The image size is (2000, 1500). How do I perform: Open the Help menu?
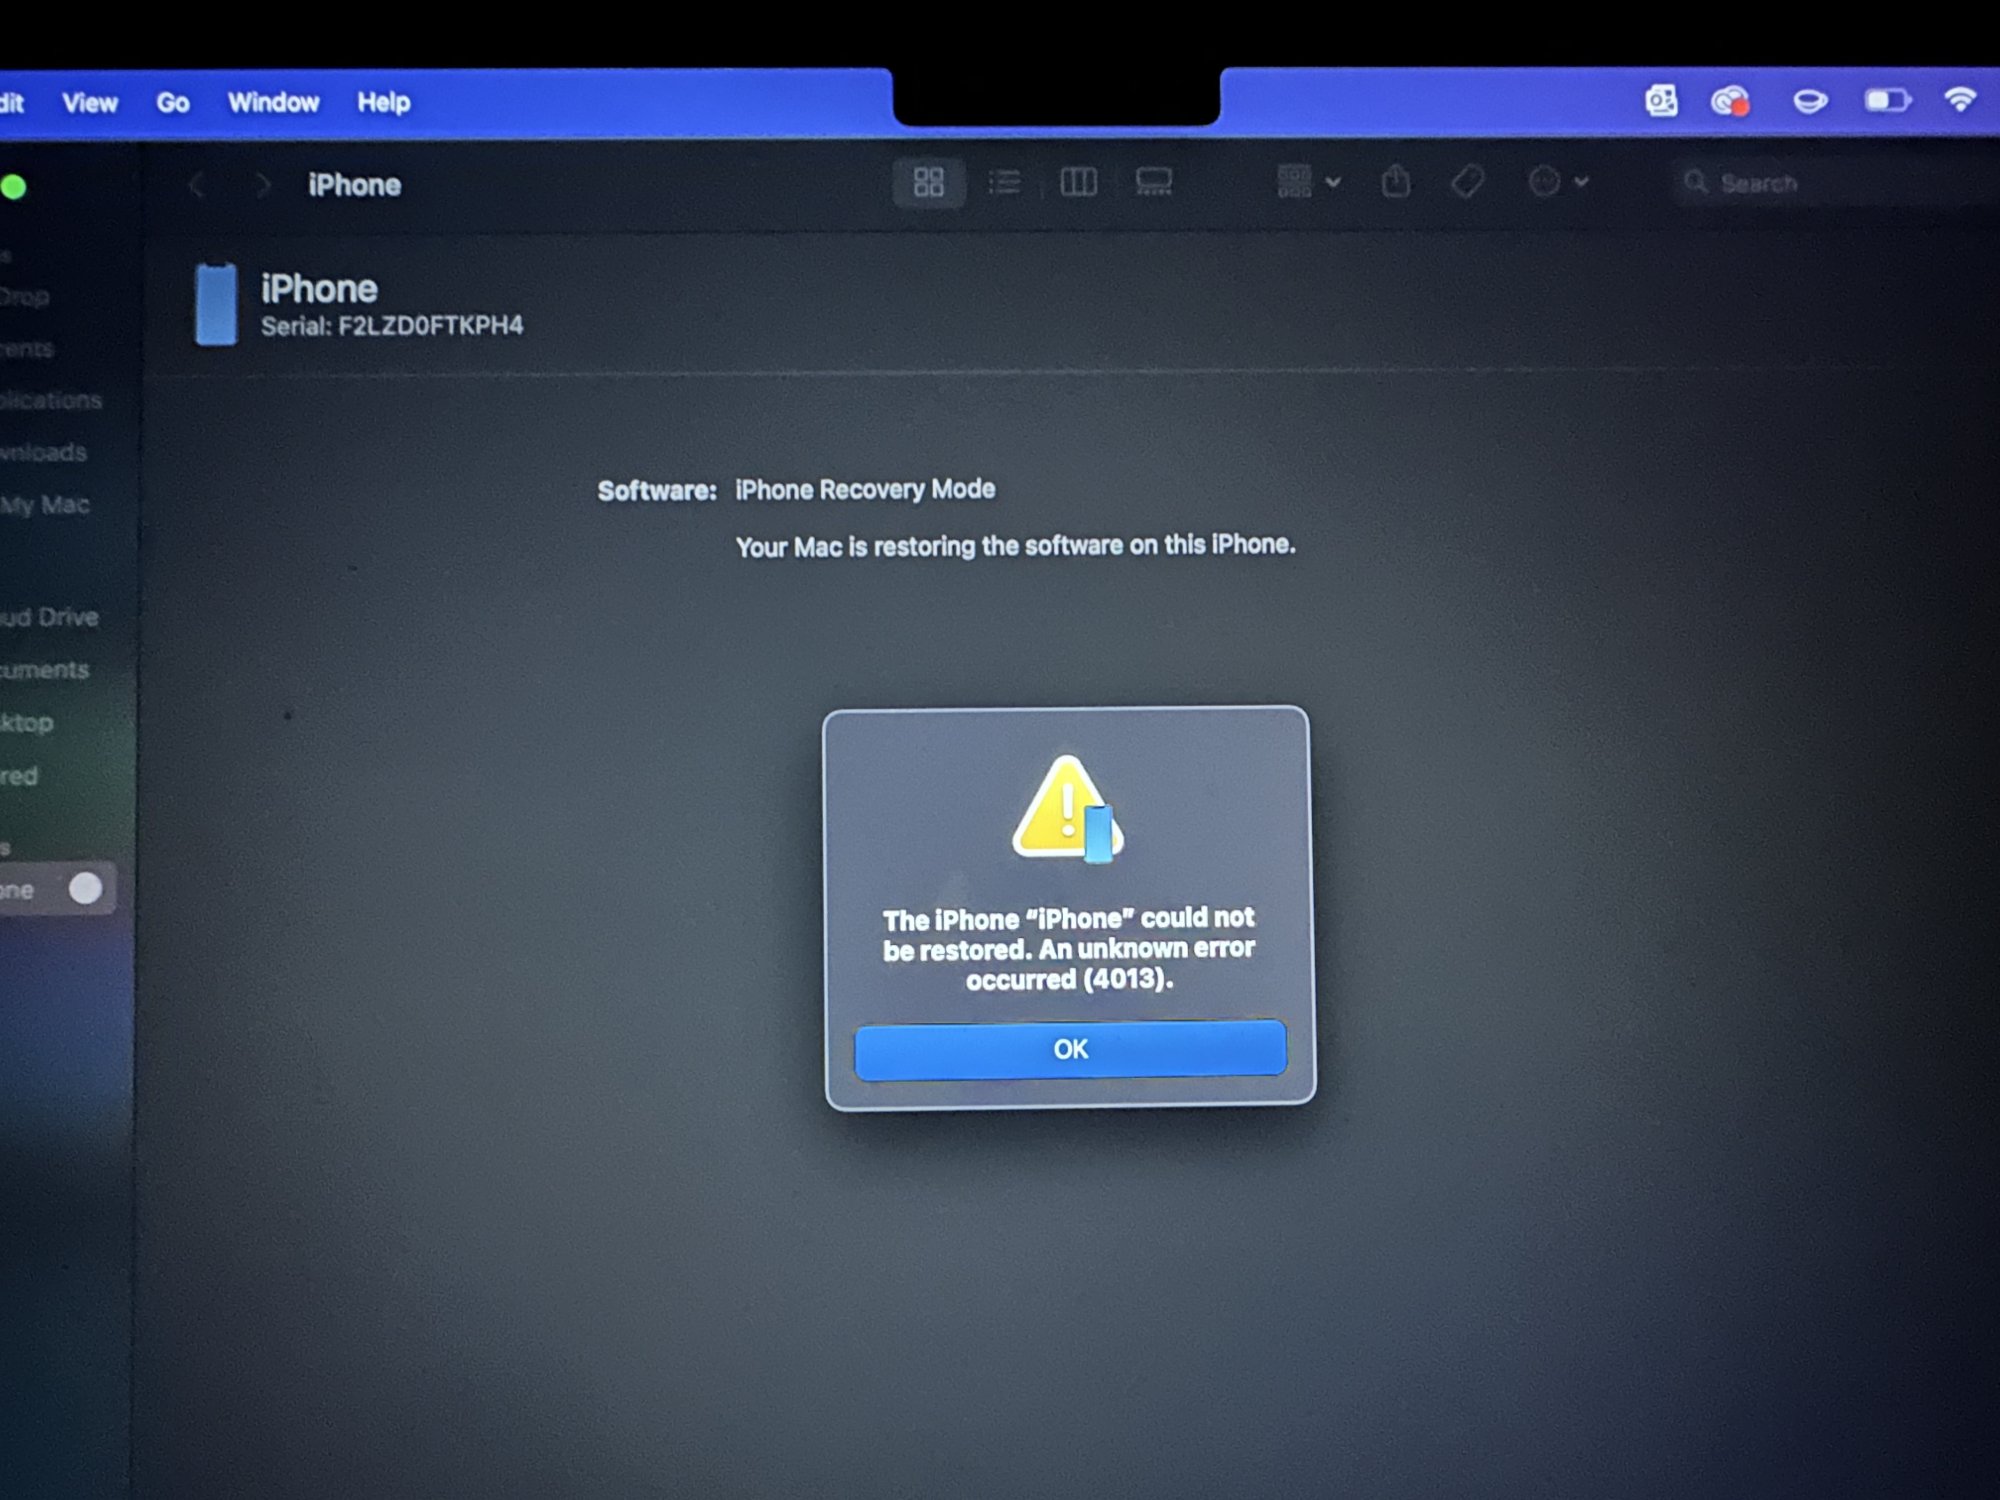click(x=384, y=103)
